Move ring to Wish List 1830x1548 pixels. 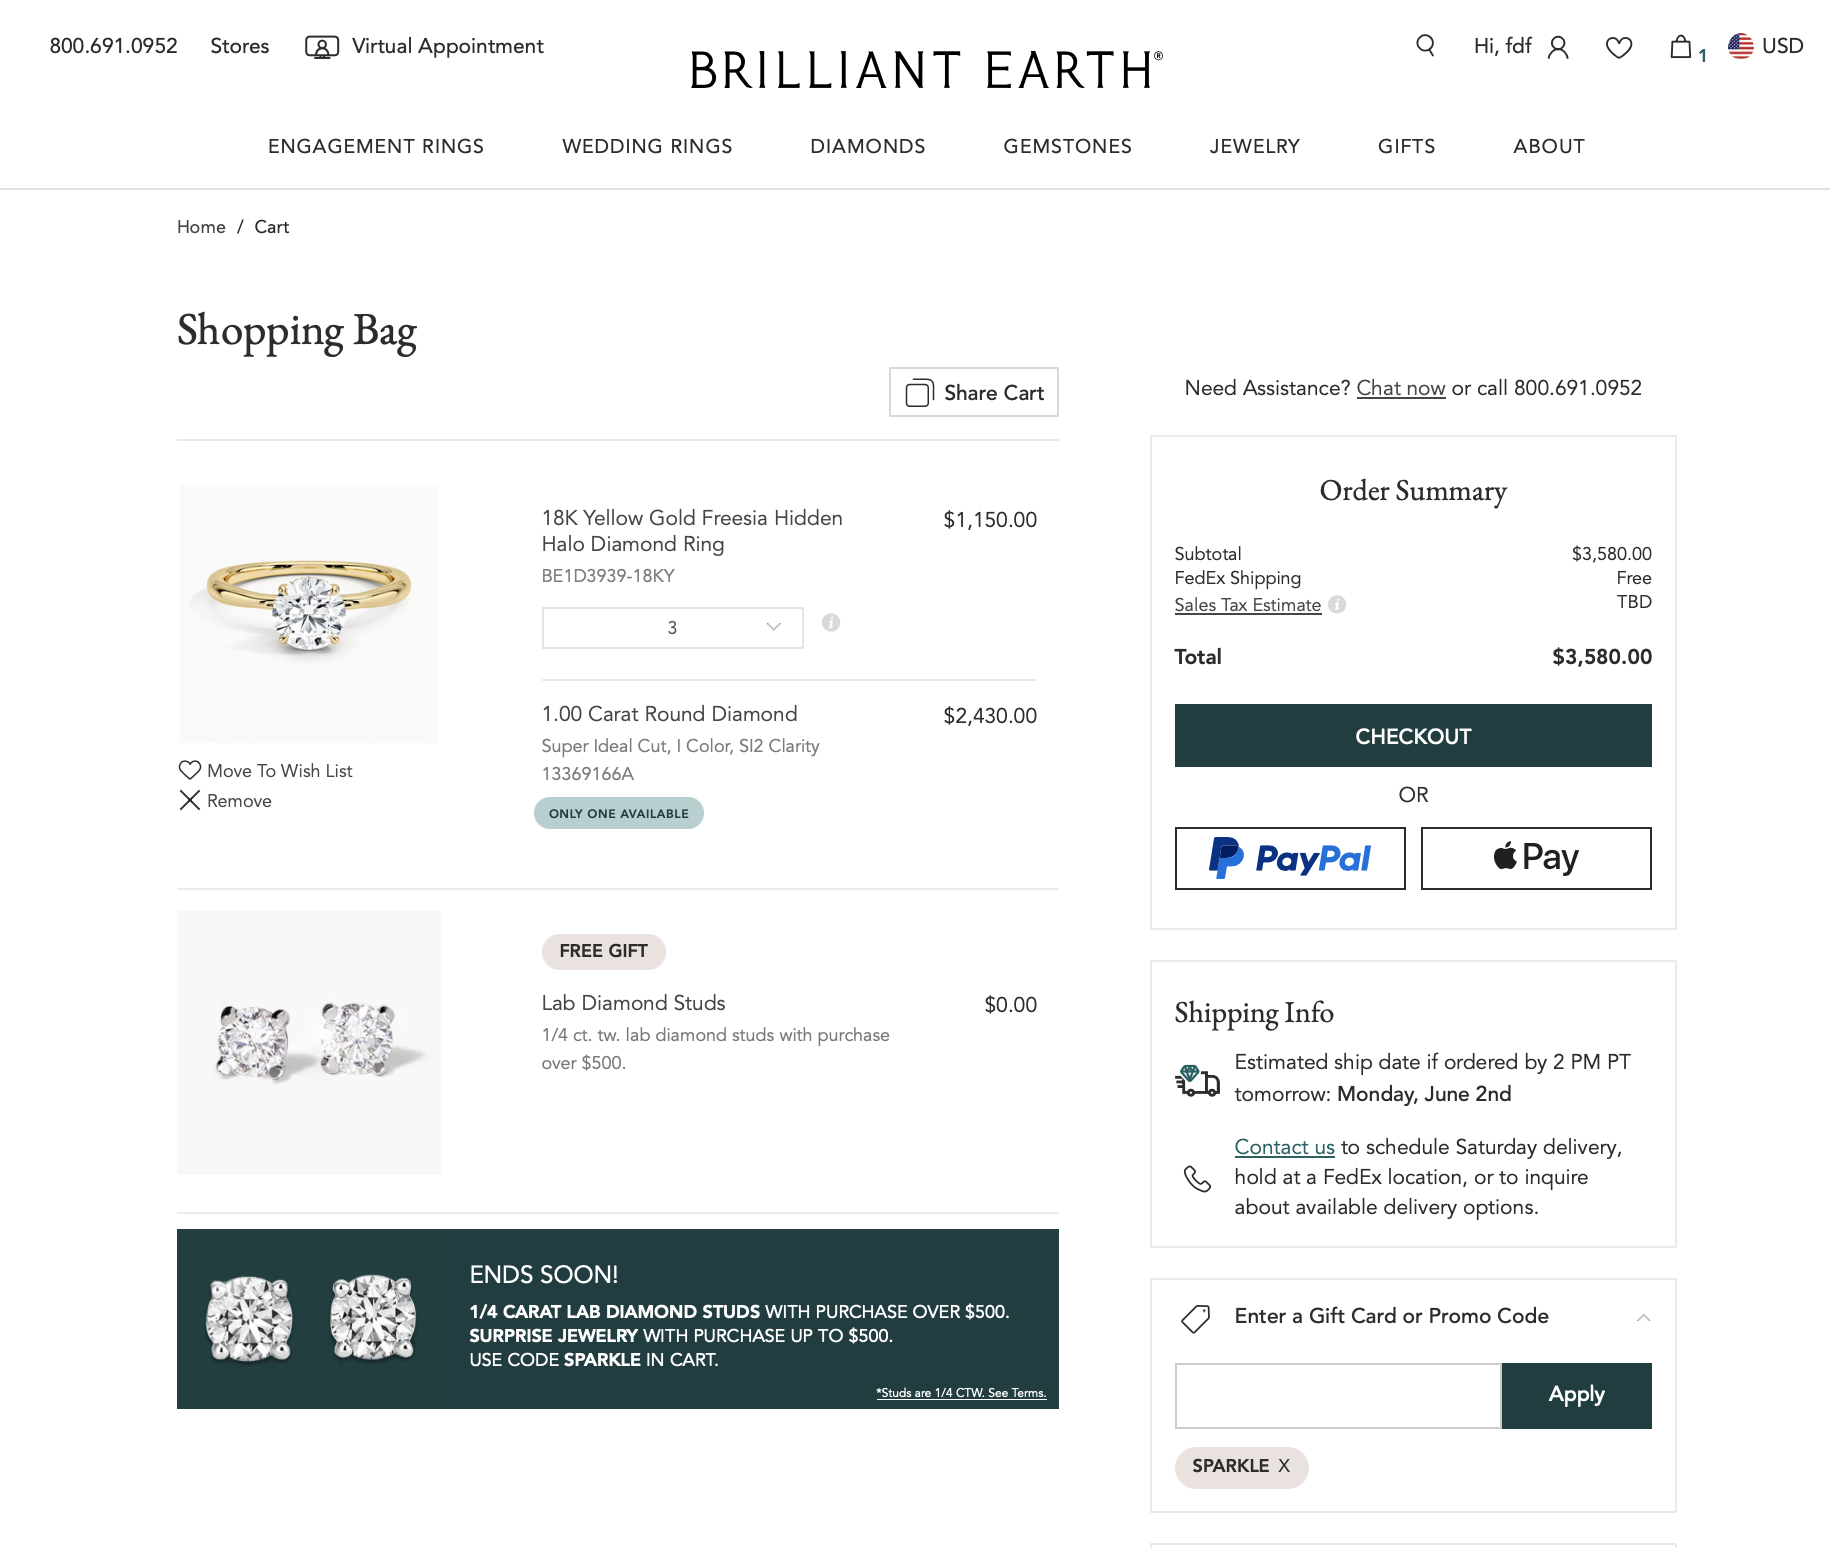(x=266, y=771)
